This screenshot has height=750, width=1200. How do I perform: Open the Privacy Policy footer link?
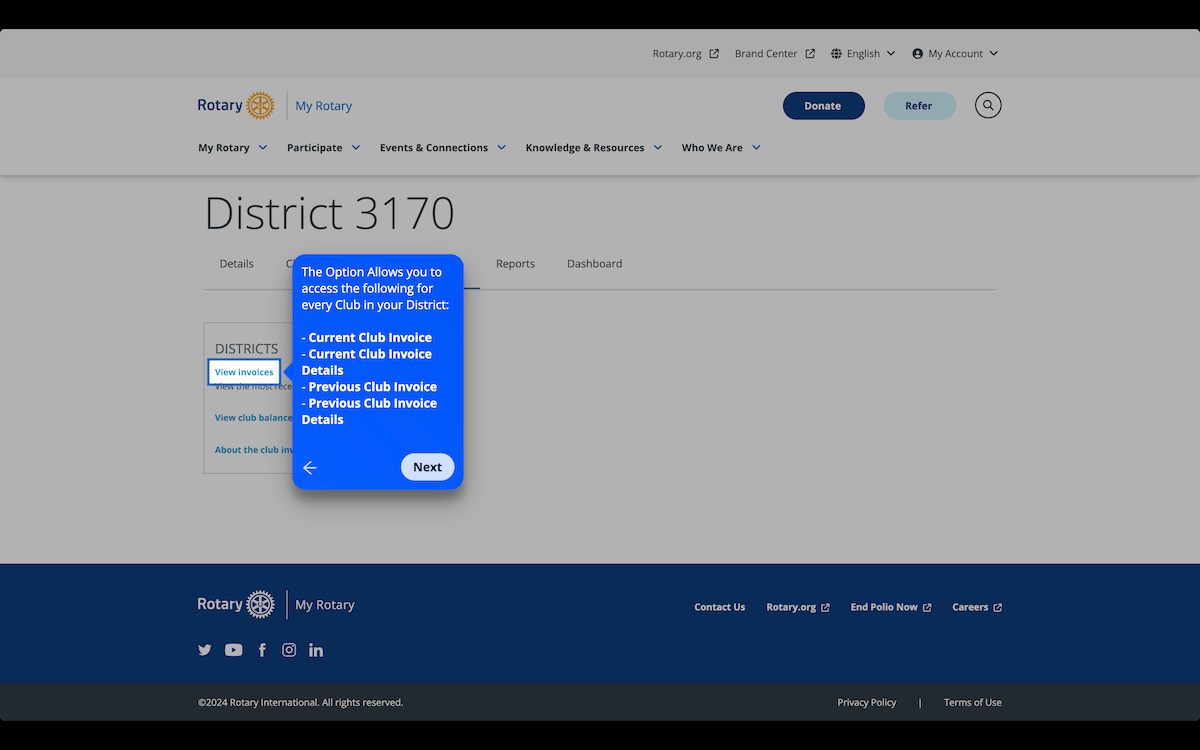point(866,703)
